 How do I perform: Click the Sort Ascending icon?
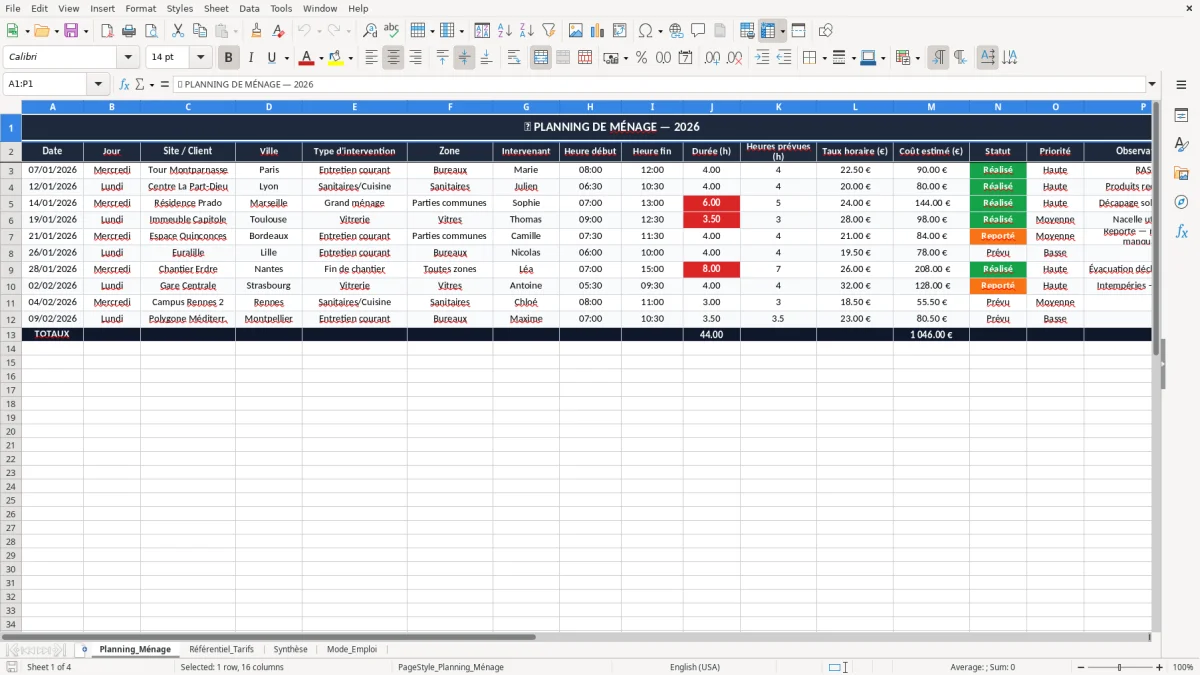click(x=504, y=31)
